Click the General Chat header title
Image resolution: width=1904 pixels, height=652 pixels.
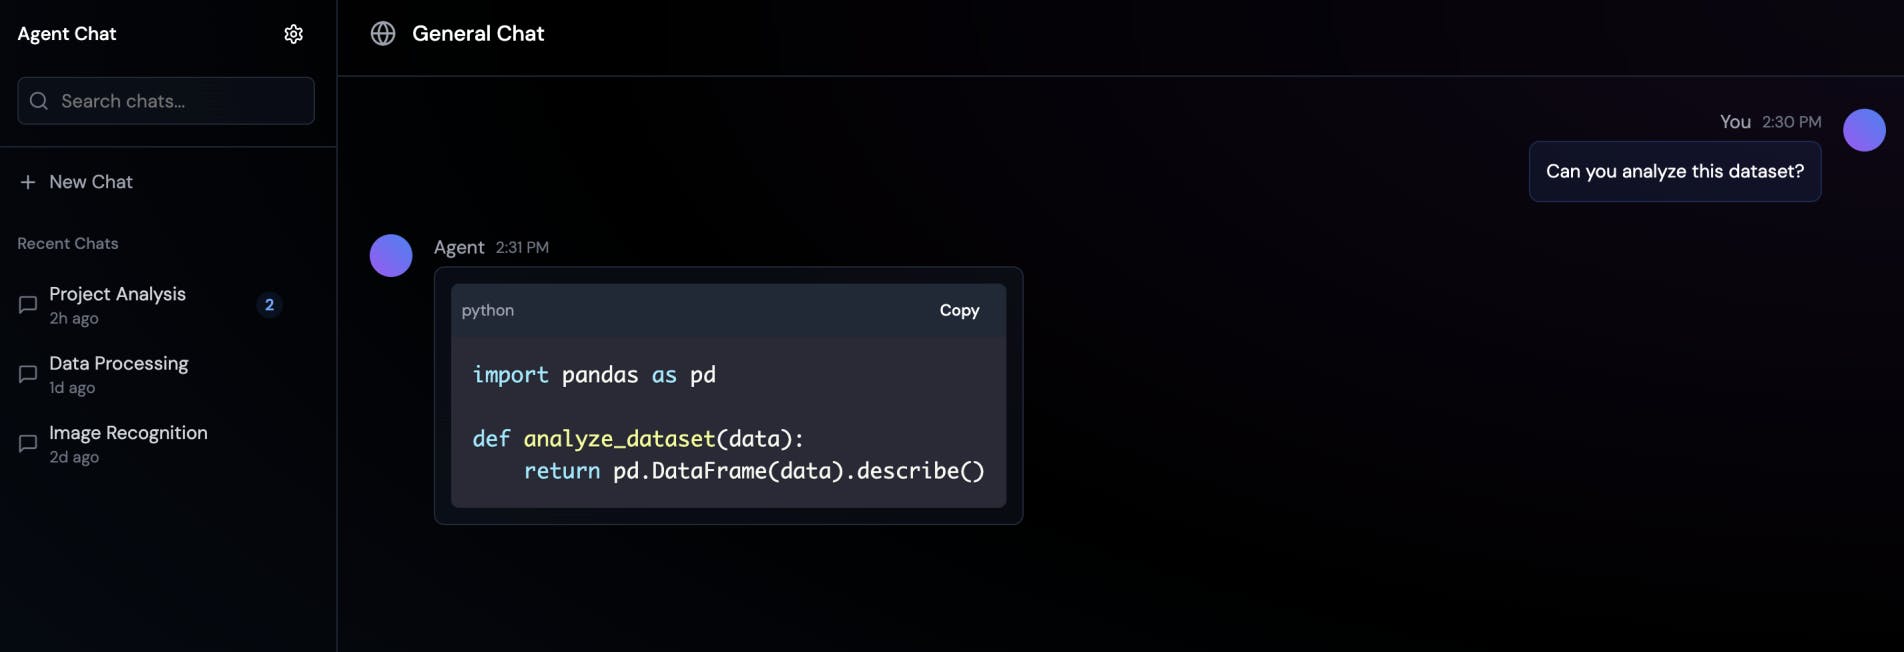click(x=478, y=34)
